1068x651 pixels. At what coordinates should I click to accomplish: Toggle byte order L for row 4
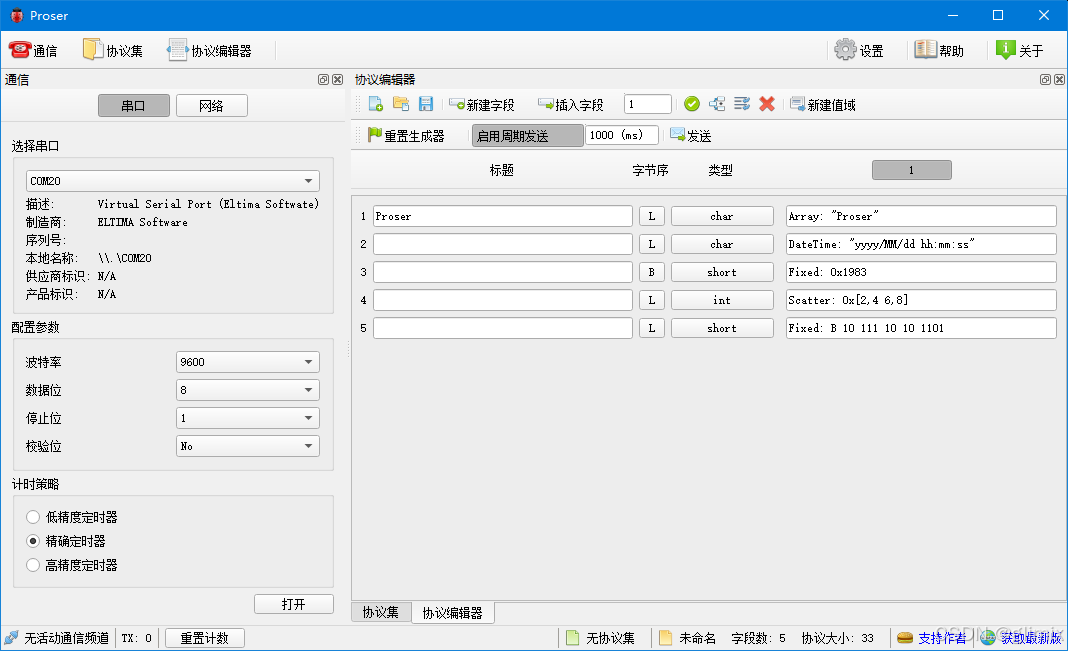click(x=652, y=300)
